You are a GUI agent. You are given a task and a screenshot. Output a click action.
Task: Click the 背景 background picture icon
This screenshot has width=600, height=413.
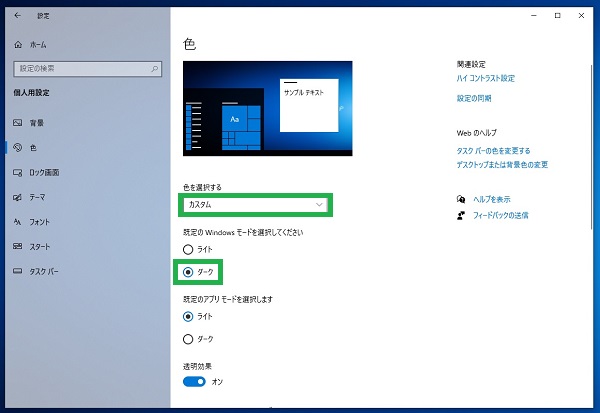[x=17, y=123]
